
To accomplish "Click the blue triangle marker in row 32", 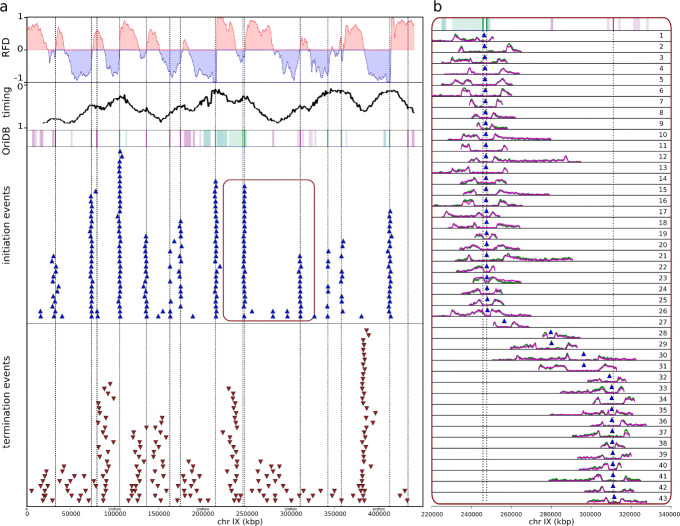I will (x=609, y=376).
